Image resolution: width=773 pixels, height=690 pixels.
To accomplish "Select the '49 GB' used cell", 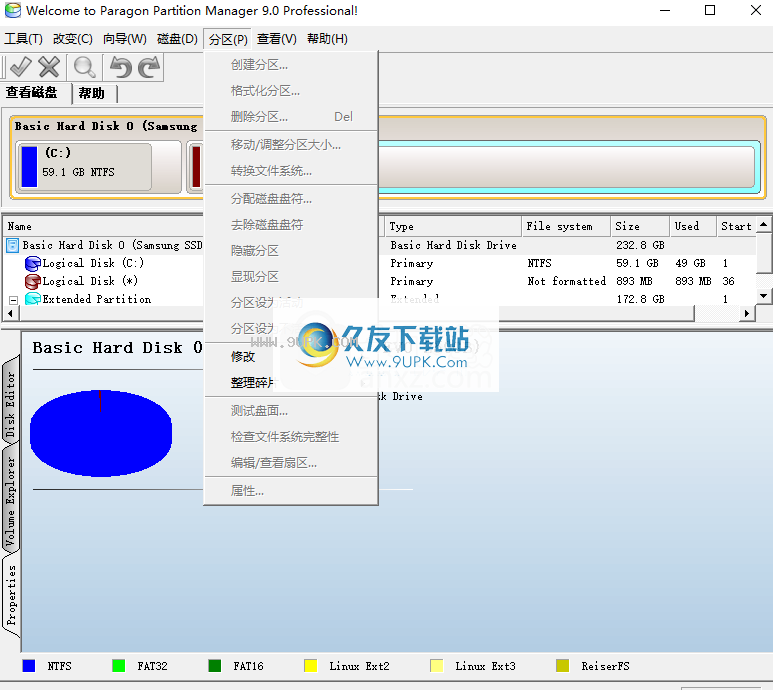I will click(x=690, y=263).
